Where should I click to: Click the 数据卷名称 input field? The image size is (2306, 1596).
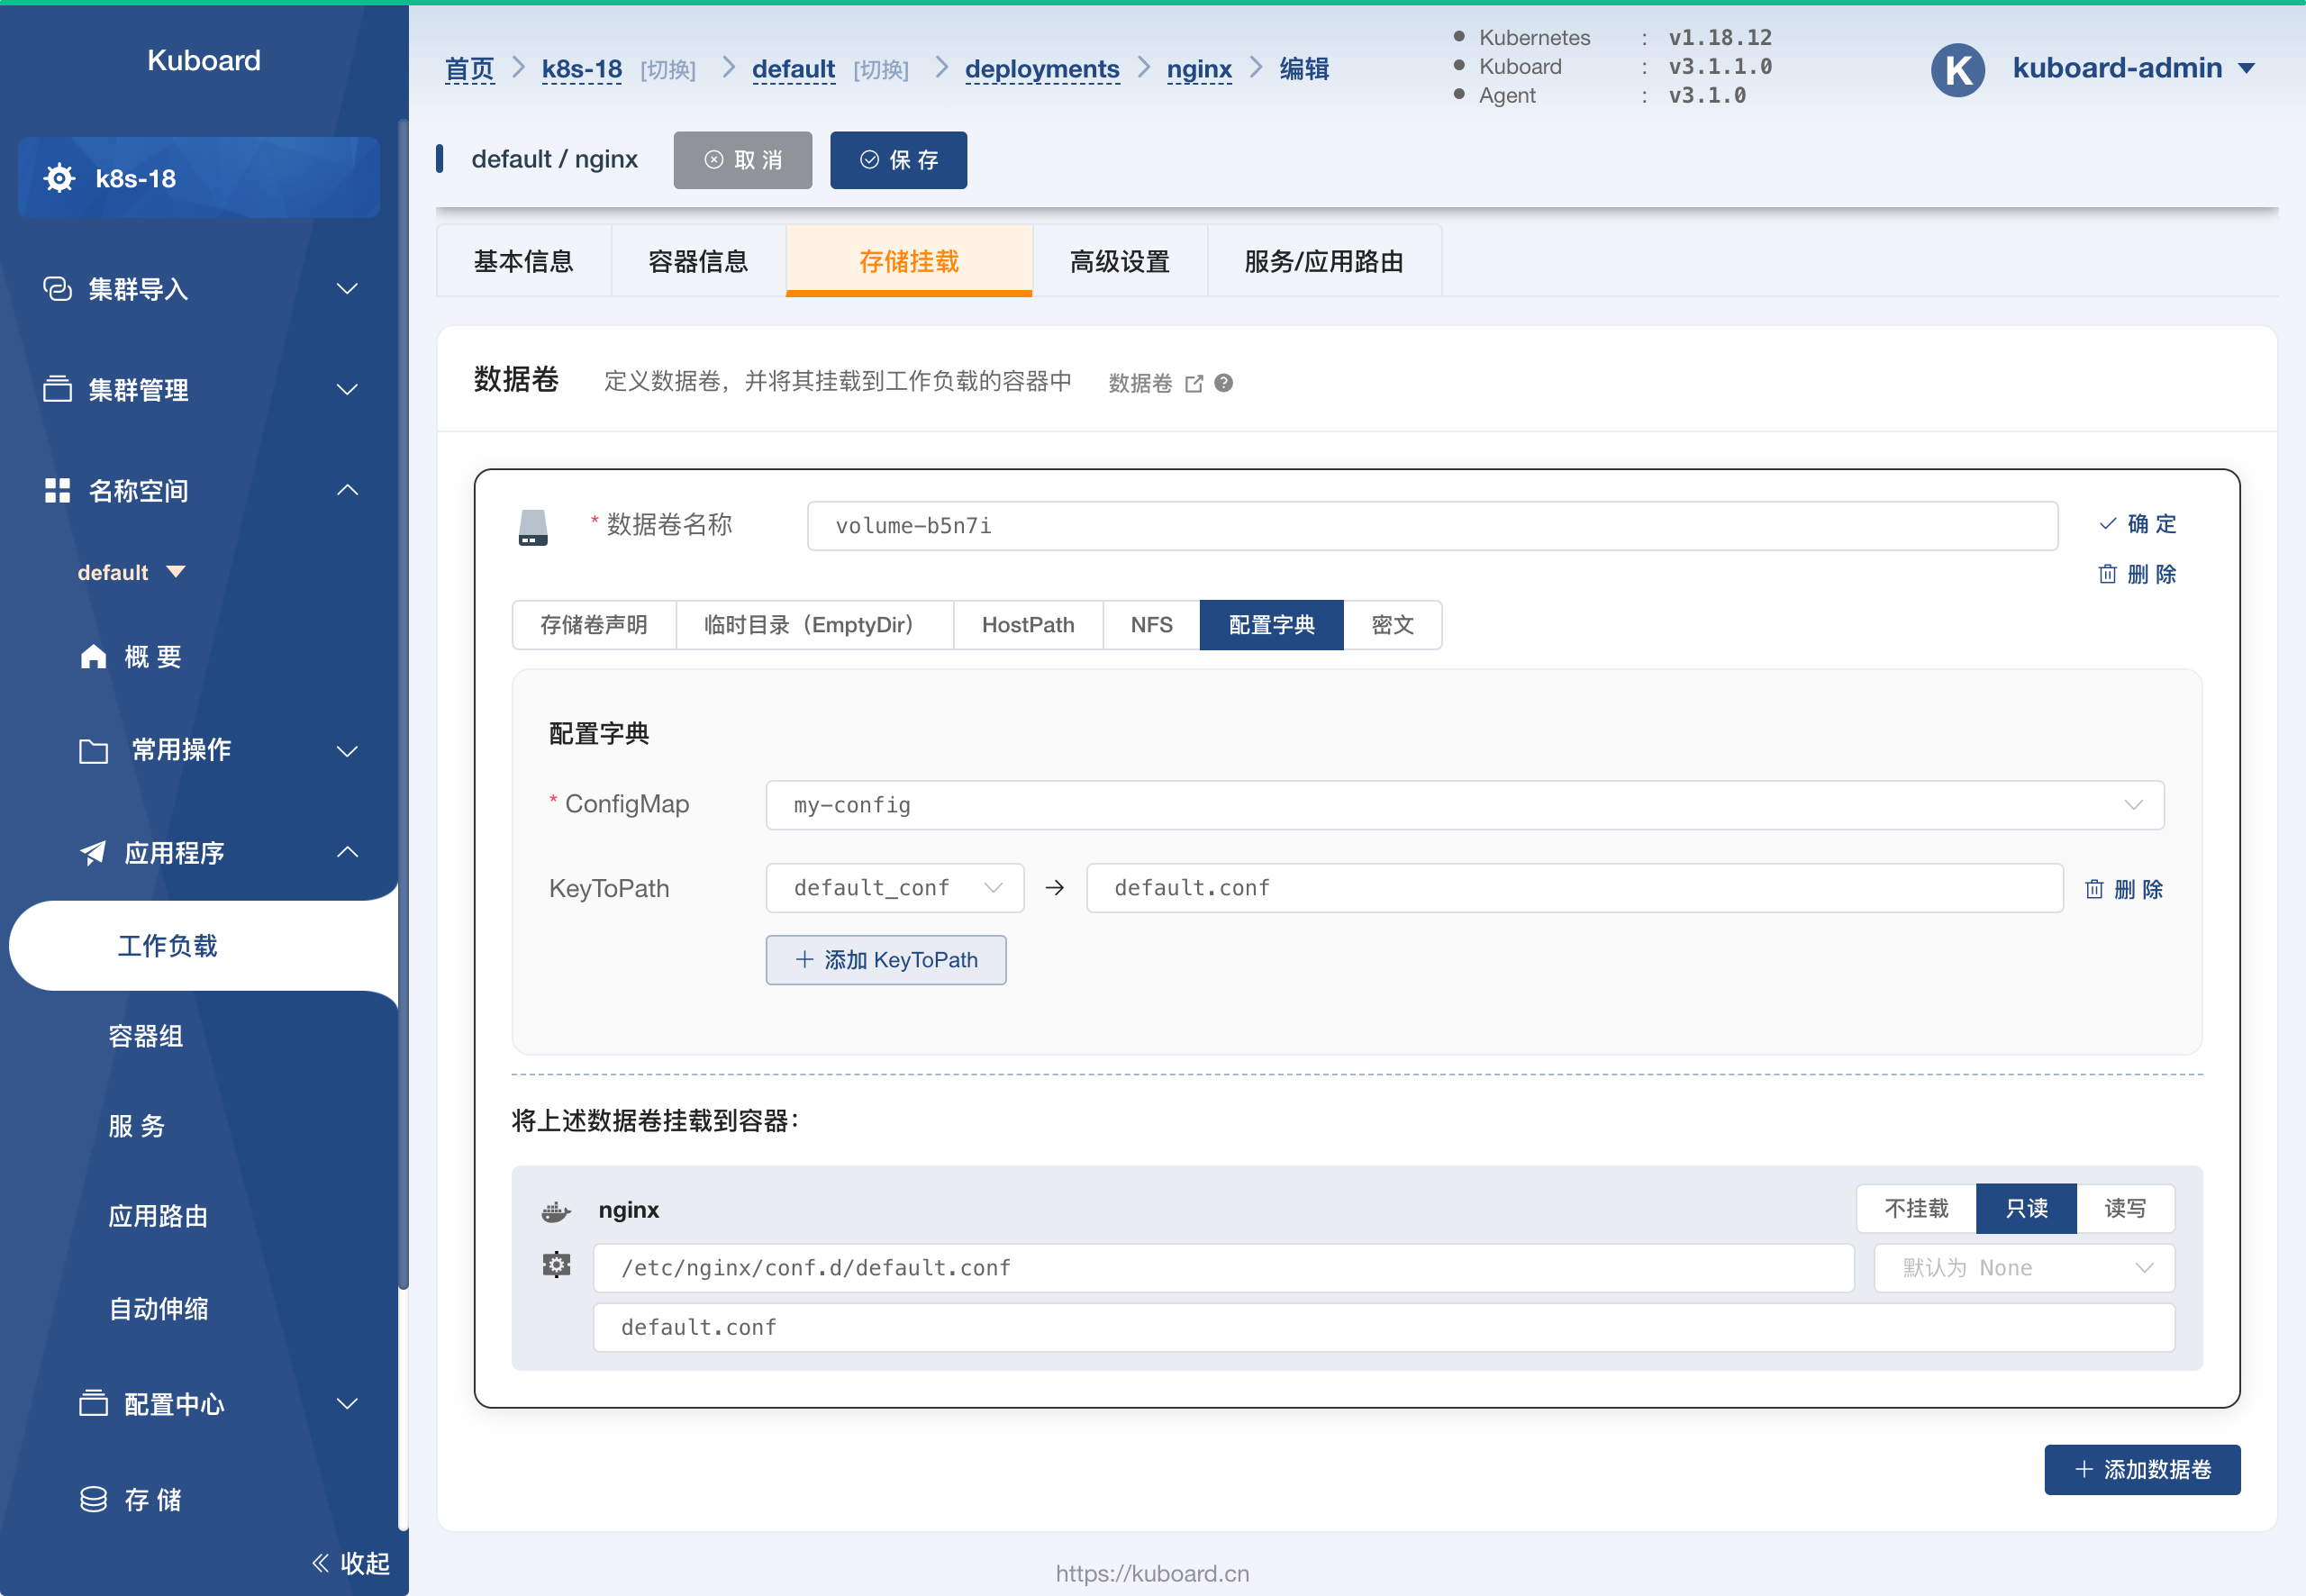tap(1432, 526)
